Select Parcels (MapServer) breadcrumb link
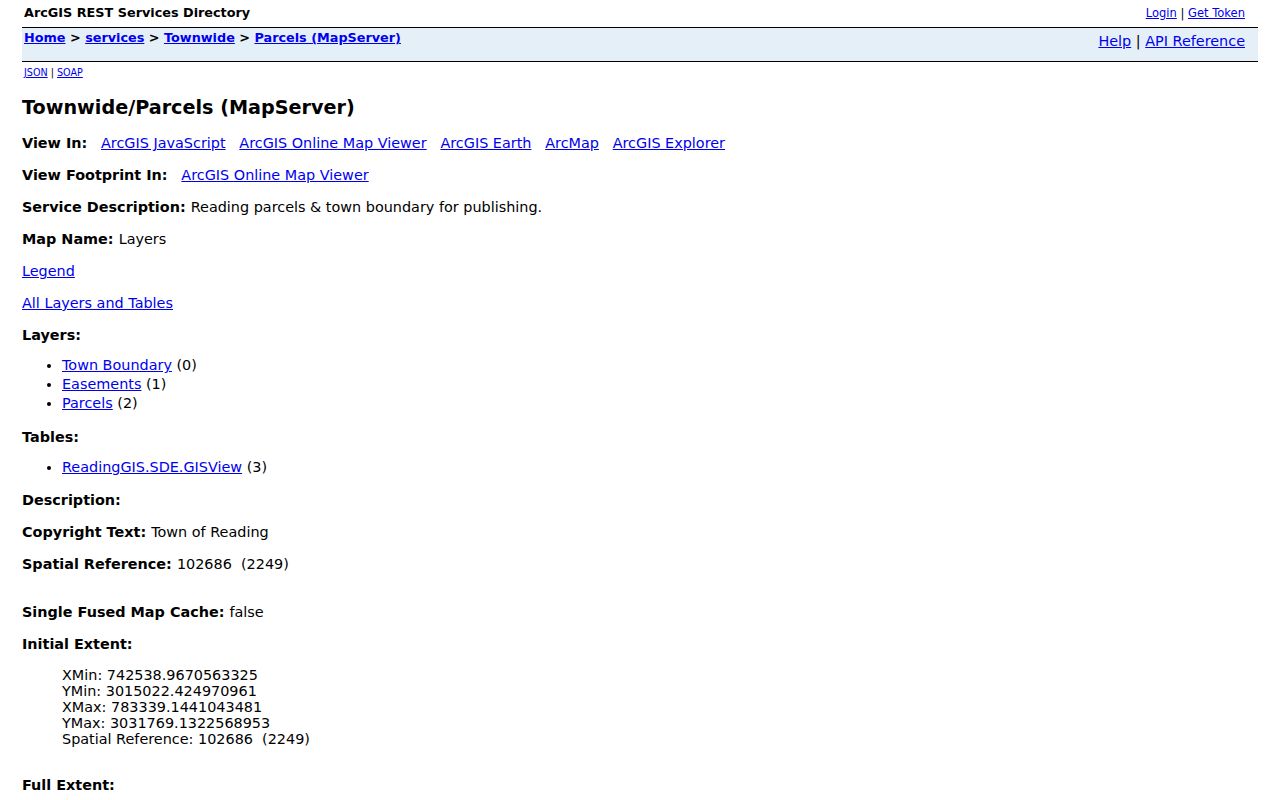This screenshot has width=1280, height=800. 328,38
